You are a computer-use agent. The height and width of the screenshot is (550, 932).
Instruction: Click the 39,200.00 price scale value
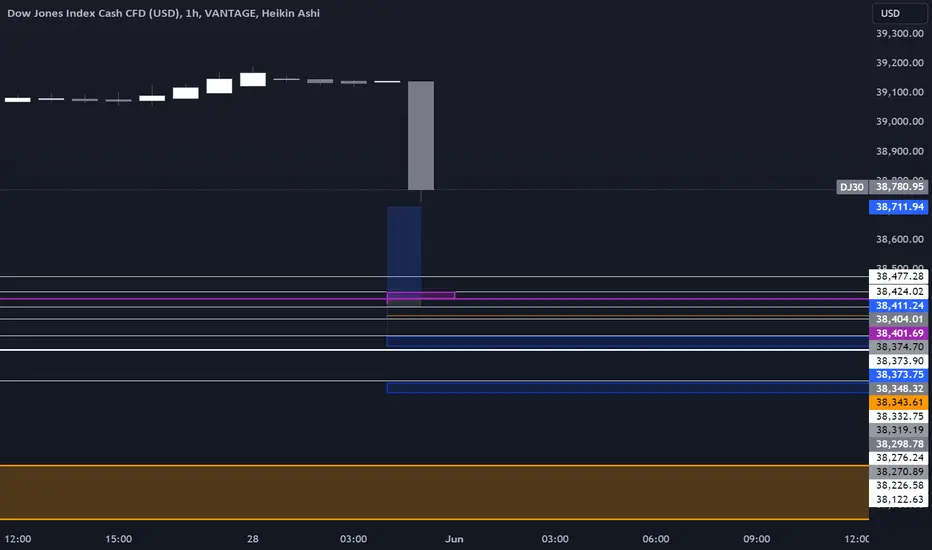[899, 62]
